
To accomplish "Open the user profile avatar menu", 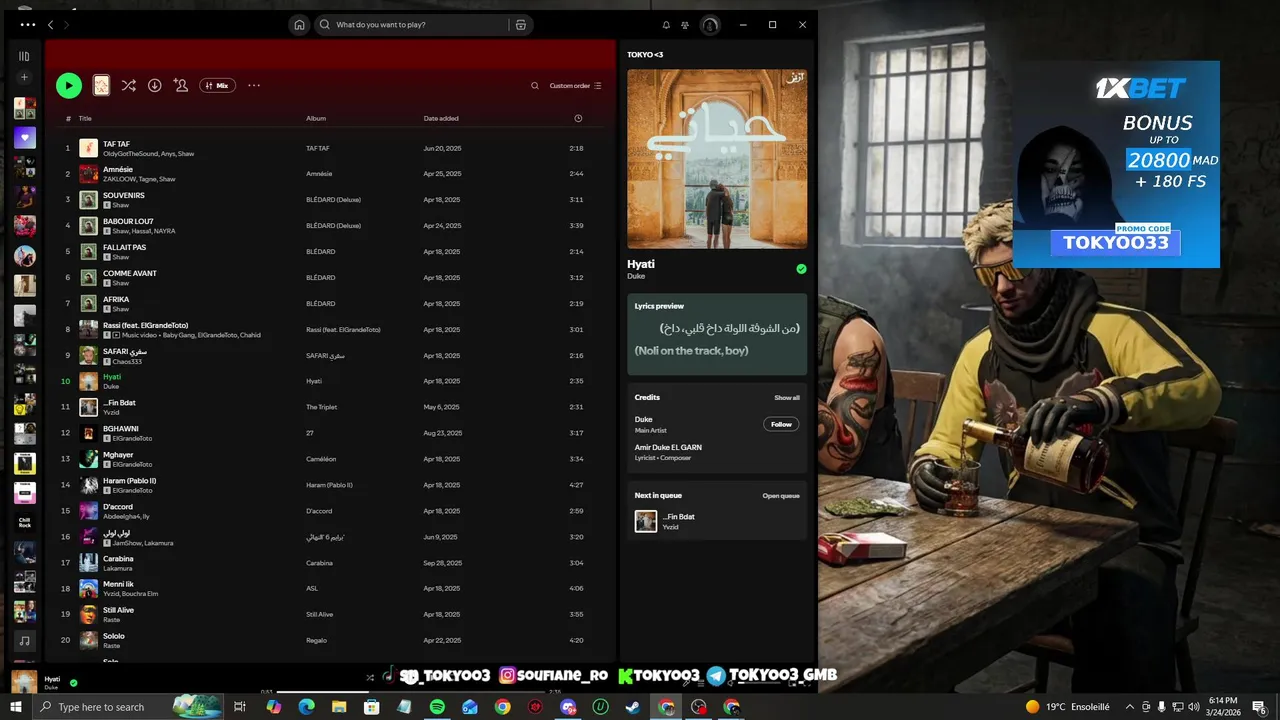I will tap(710, 25).
